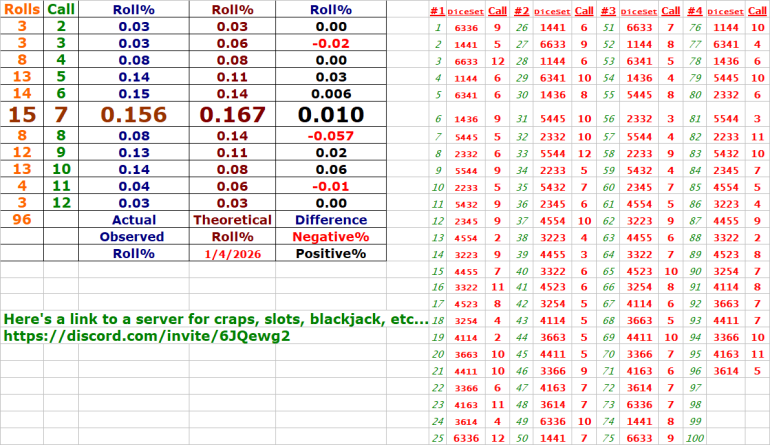Click the large 0.156 observed value

pyautogui.click(x=133, y=114)
